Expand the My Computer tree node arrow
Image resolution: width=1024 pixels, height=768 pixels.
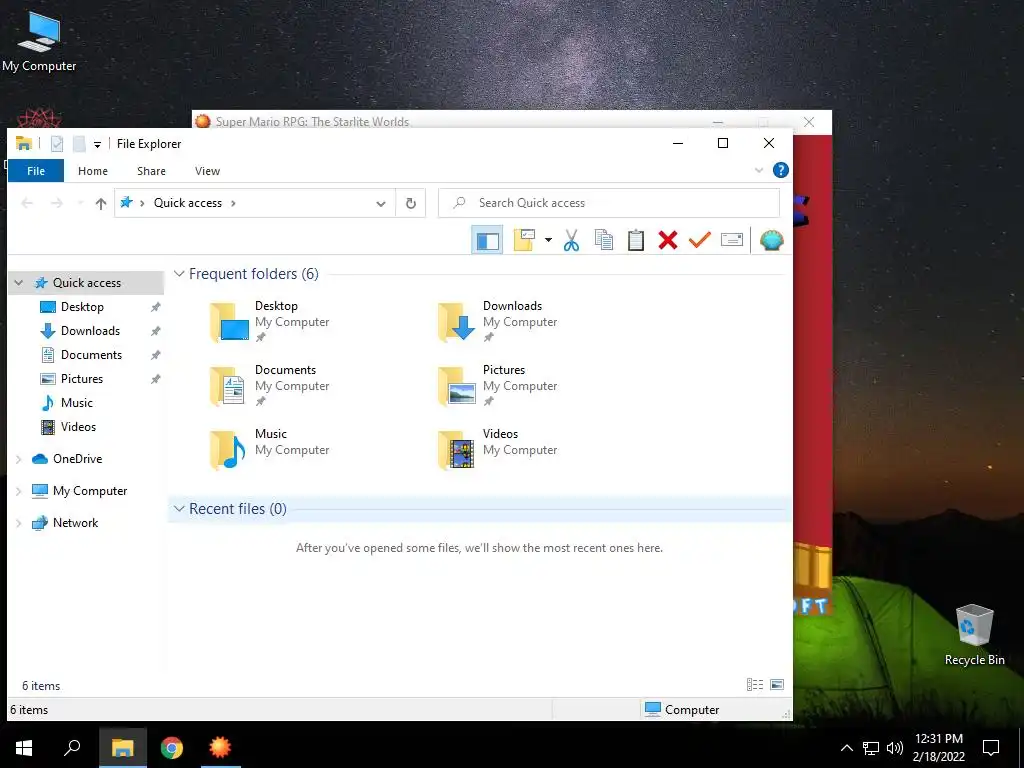point(19,491)
